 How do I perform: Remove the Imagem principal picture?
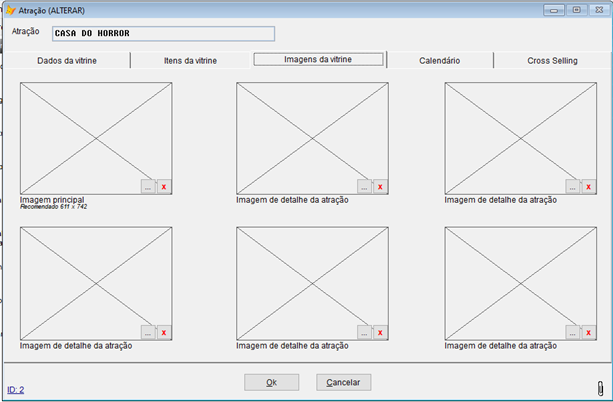tap(164, 187)
